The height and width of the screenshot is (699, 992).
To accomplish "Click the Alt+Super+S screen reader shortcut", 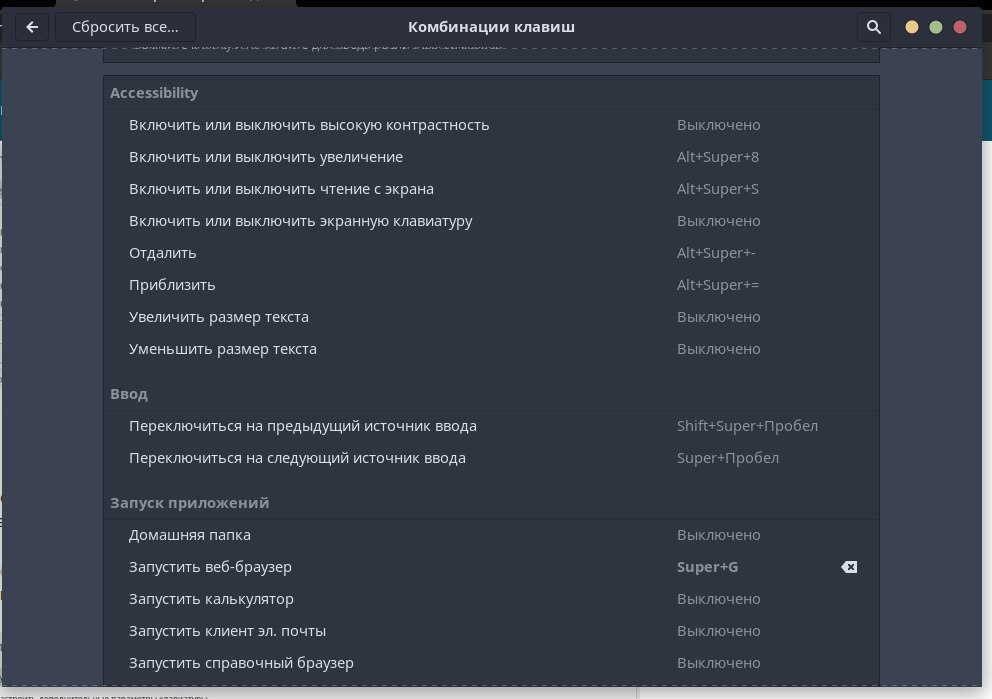I will [x=717, y=189].
